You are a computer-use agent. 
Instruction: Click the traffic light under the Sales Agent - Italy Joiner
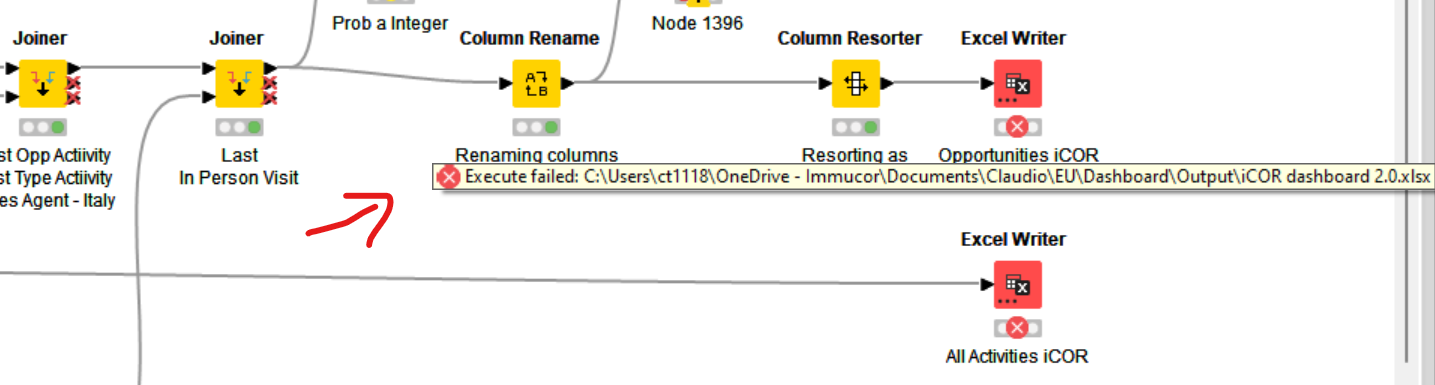(43, 127)
